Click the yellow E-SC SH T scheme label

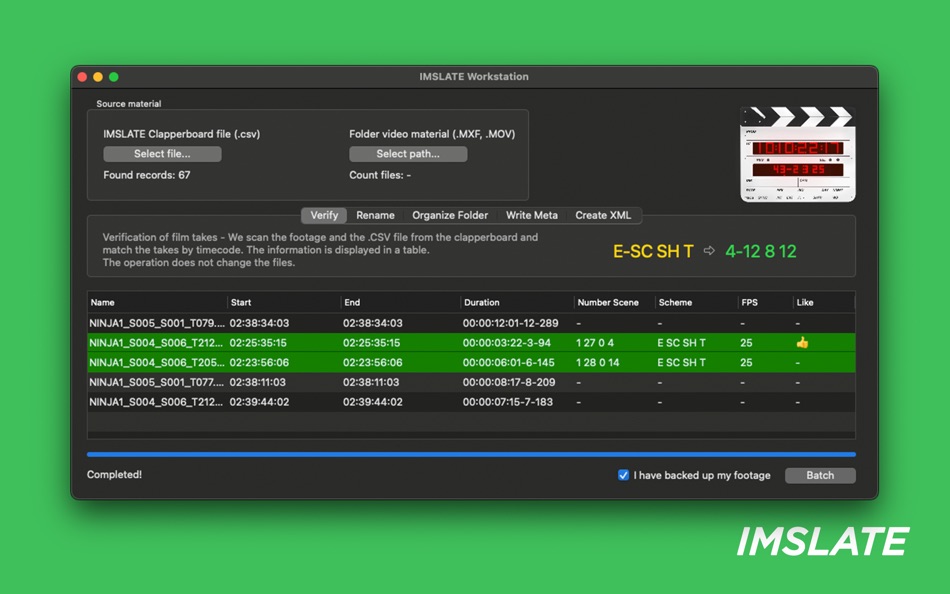click(652, 253)
